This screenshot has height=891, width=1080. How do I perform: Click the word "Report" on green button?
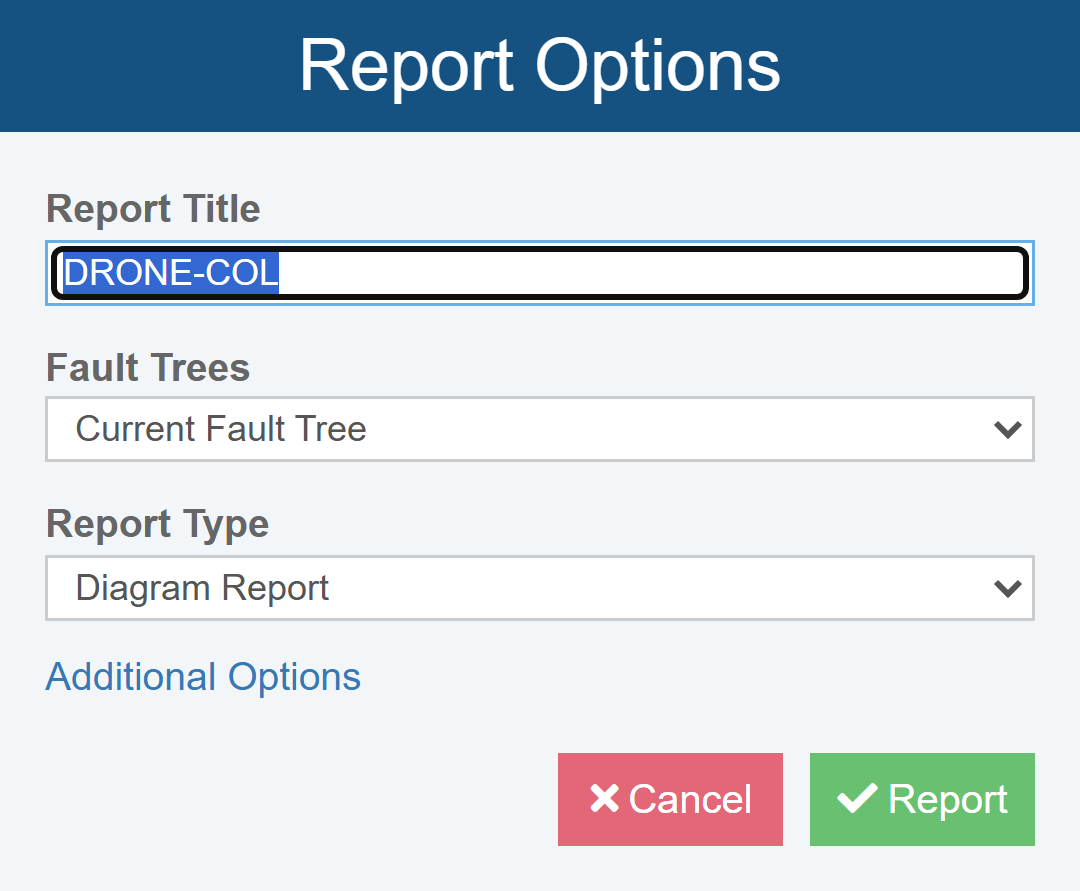coord(948,799)
